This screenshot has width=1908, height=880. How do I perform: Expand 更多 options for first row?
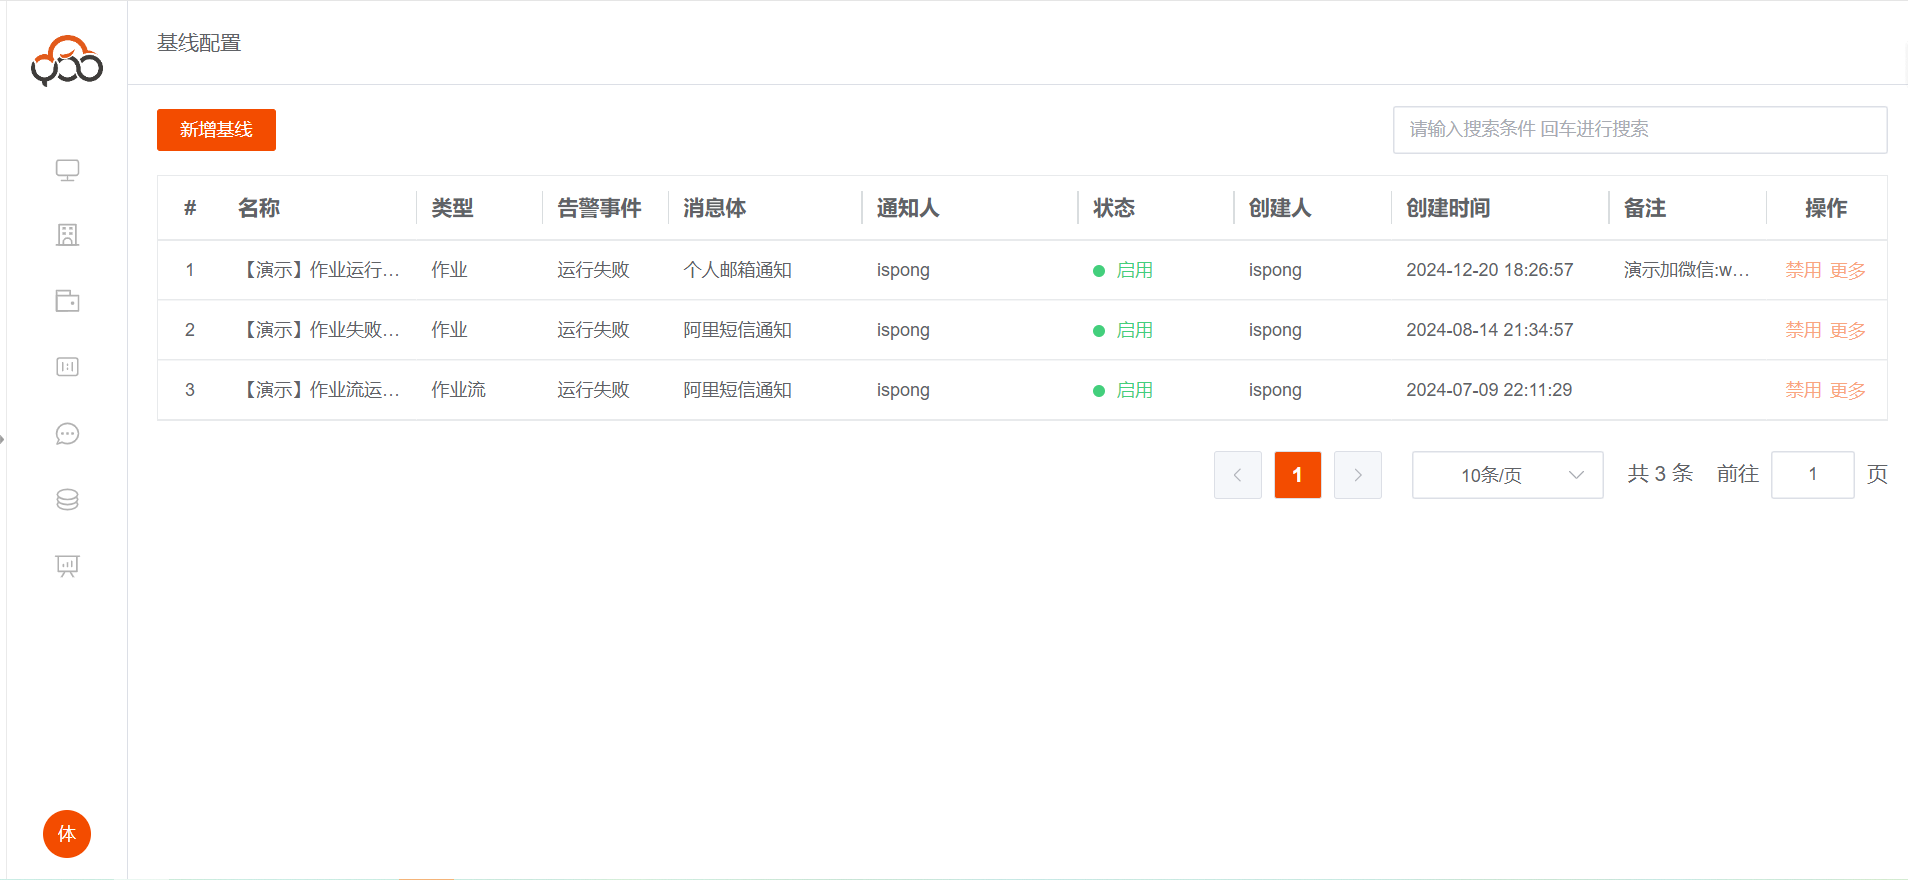tap(1847, 270)
